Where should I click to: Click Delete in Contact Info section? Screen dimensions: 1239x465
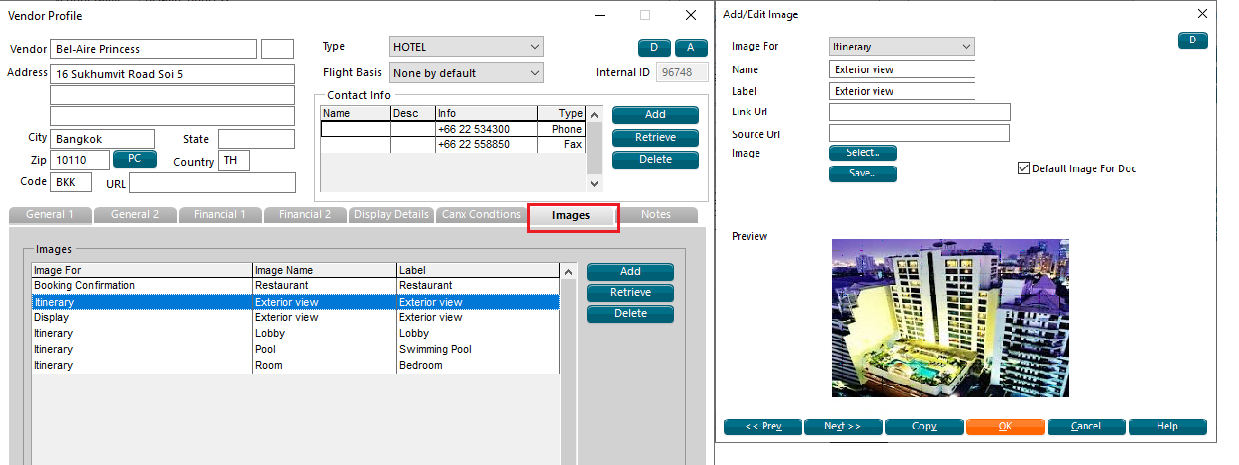point(655,159)
